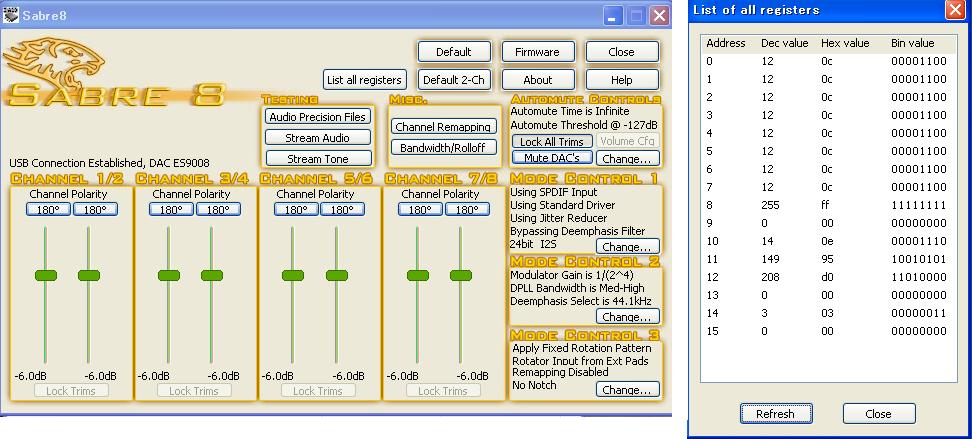Click the Stream Tone button
Screen dimensions: 972x439
[x=318, y=159]
